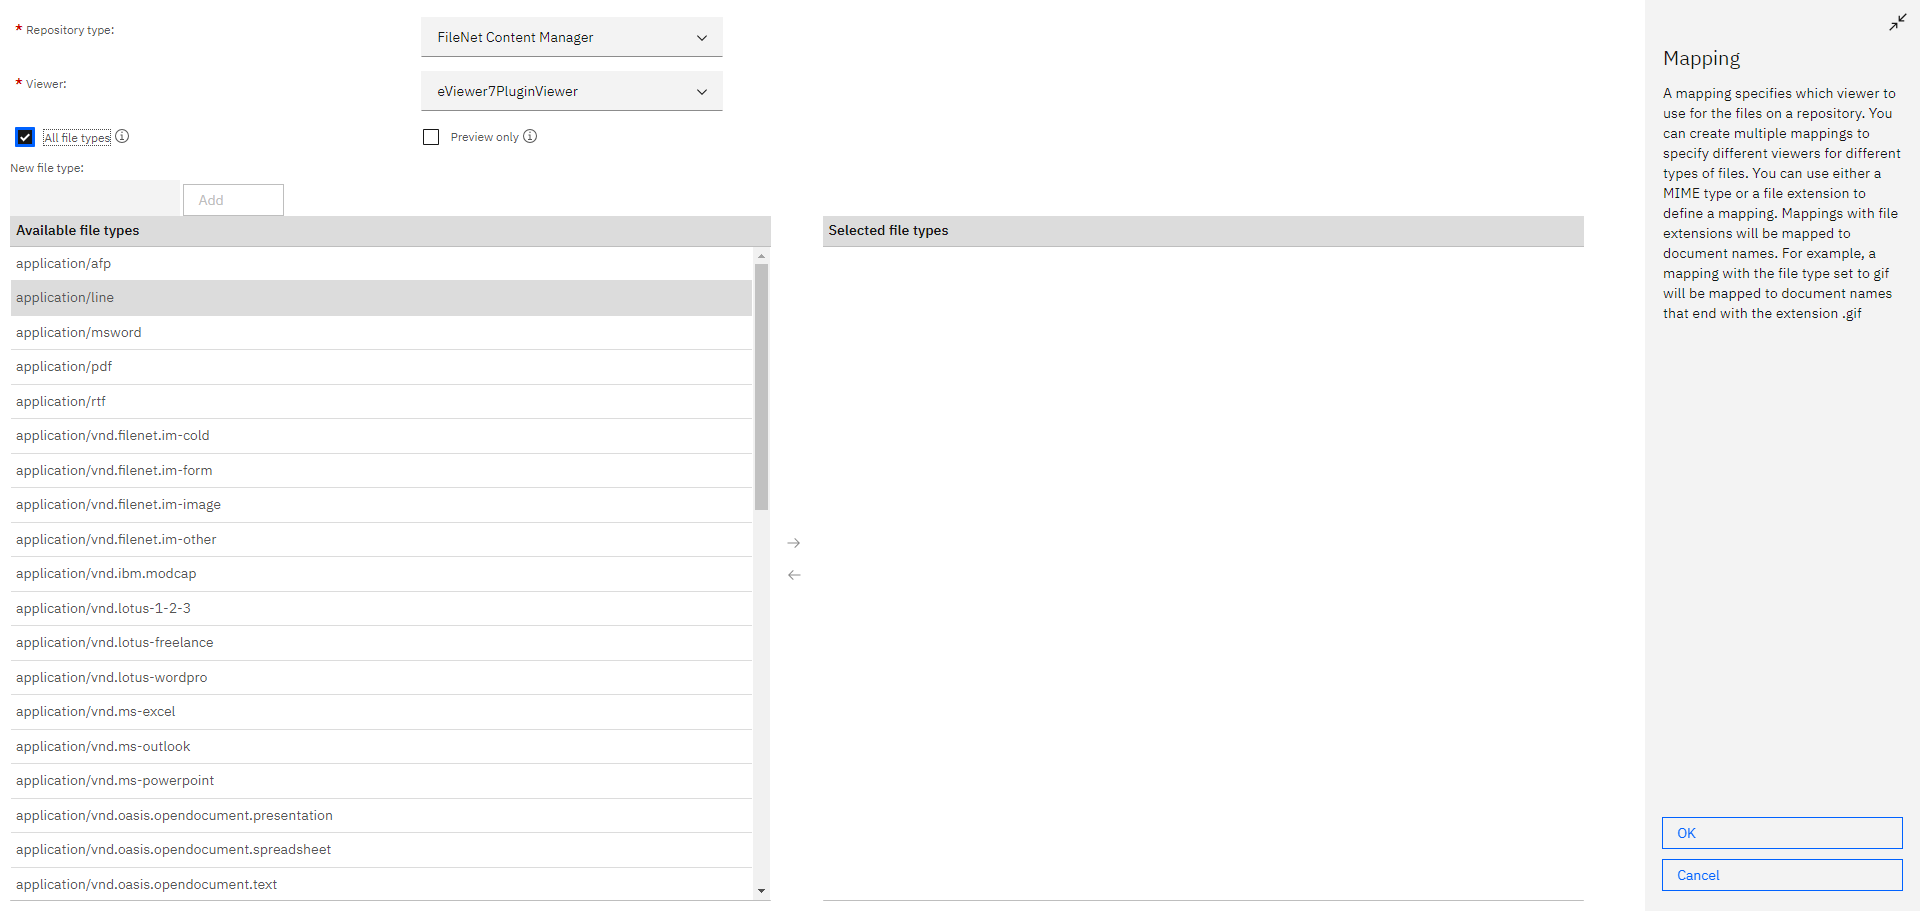Image resolution: width=1920 pixels, height=911 pixels.
Task: Open the Viewer selection dropdown
Action: coord(571,90)
